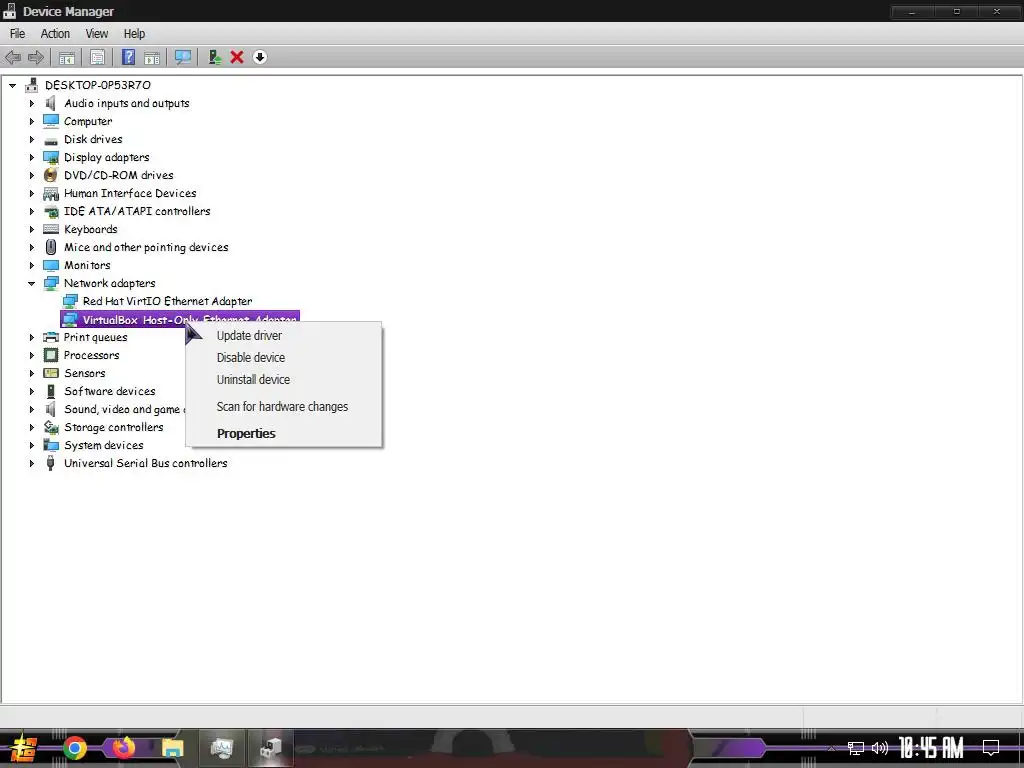
Task: Click the Storage controllers icon
Action: [x=51, y=427]
